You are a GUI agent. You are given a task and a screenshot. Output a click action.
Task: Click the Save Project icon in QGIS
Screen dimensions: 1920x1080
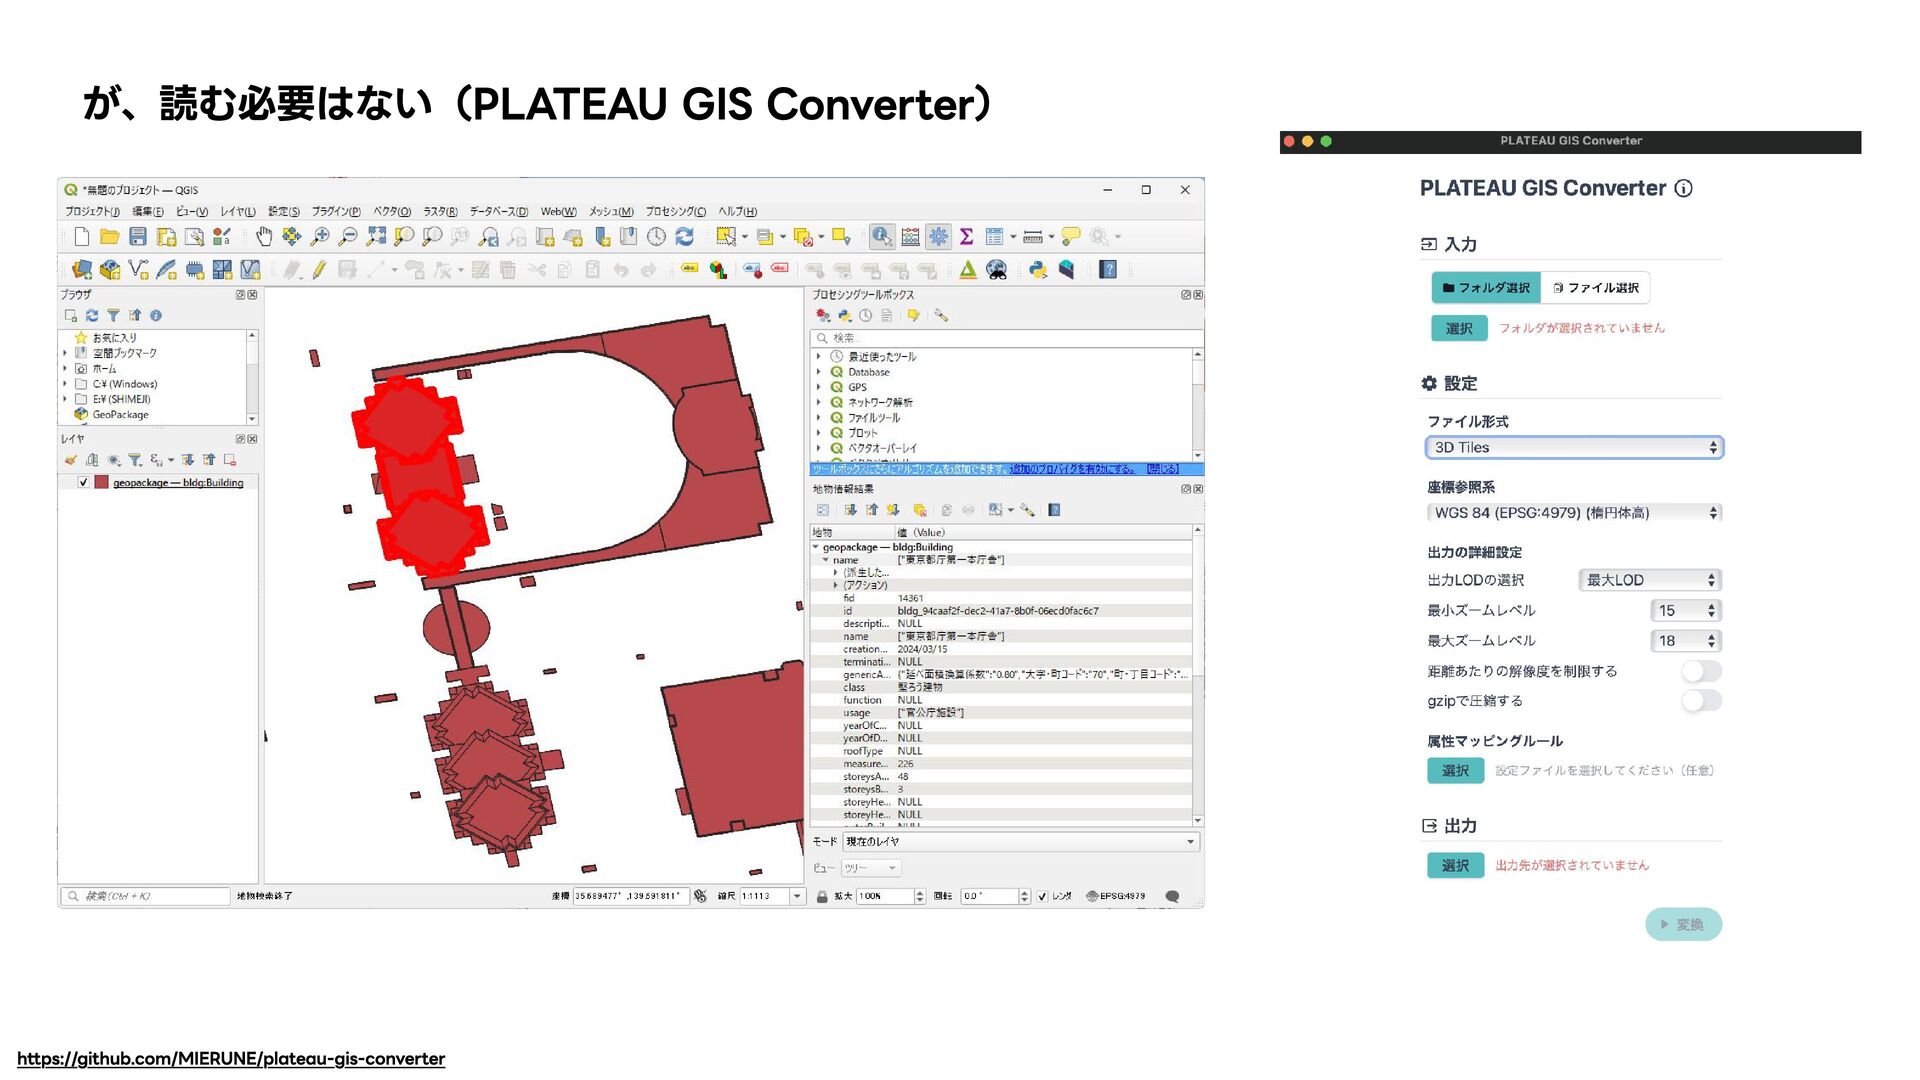pyautogui.click(x=138, y=237)
